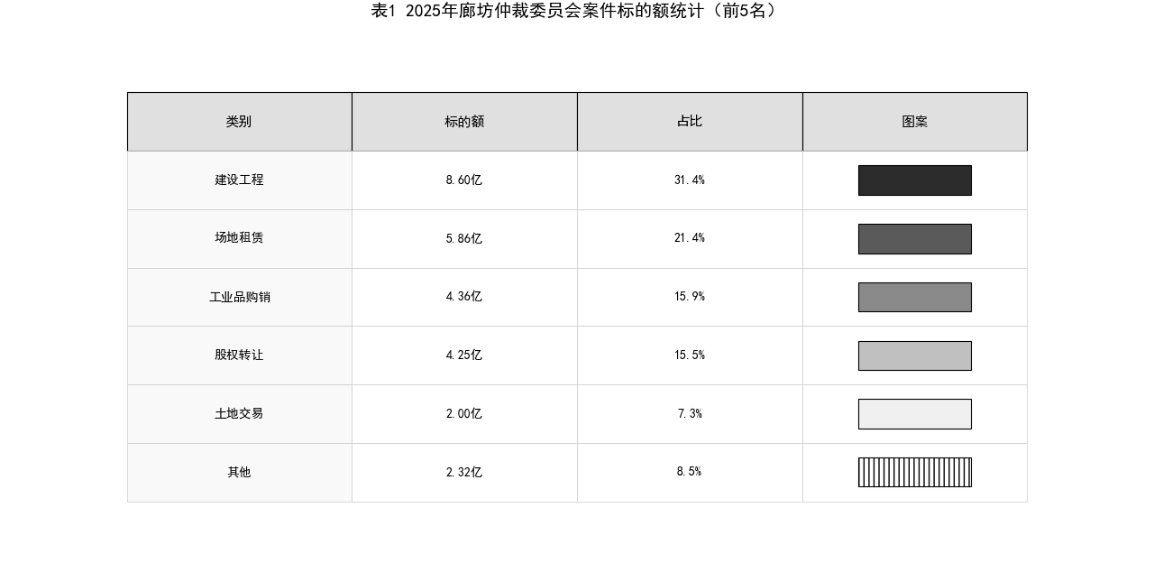Click the dark swatch for 建设工程
1154x563 pixels.
click(914, 180)
